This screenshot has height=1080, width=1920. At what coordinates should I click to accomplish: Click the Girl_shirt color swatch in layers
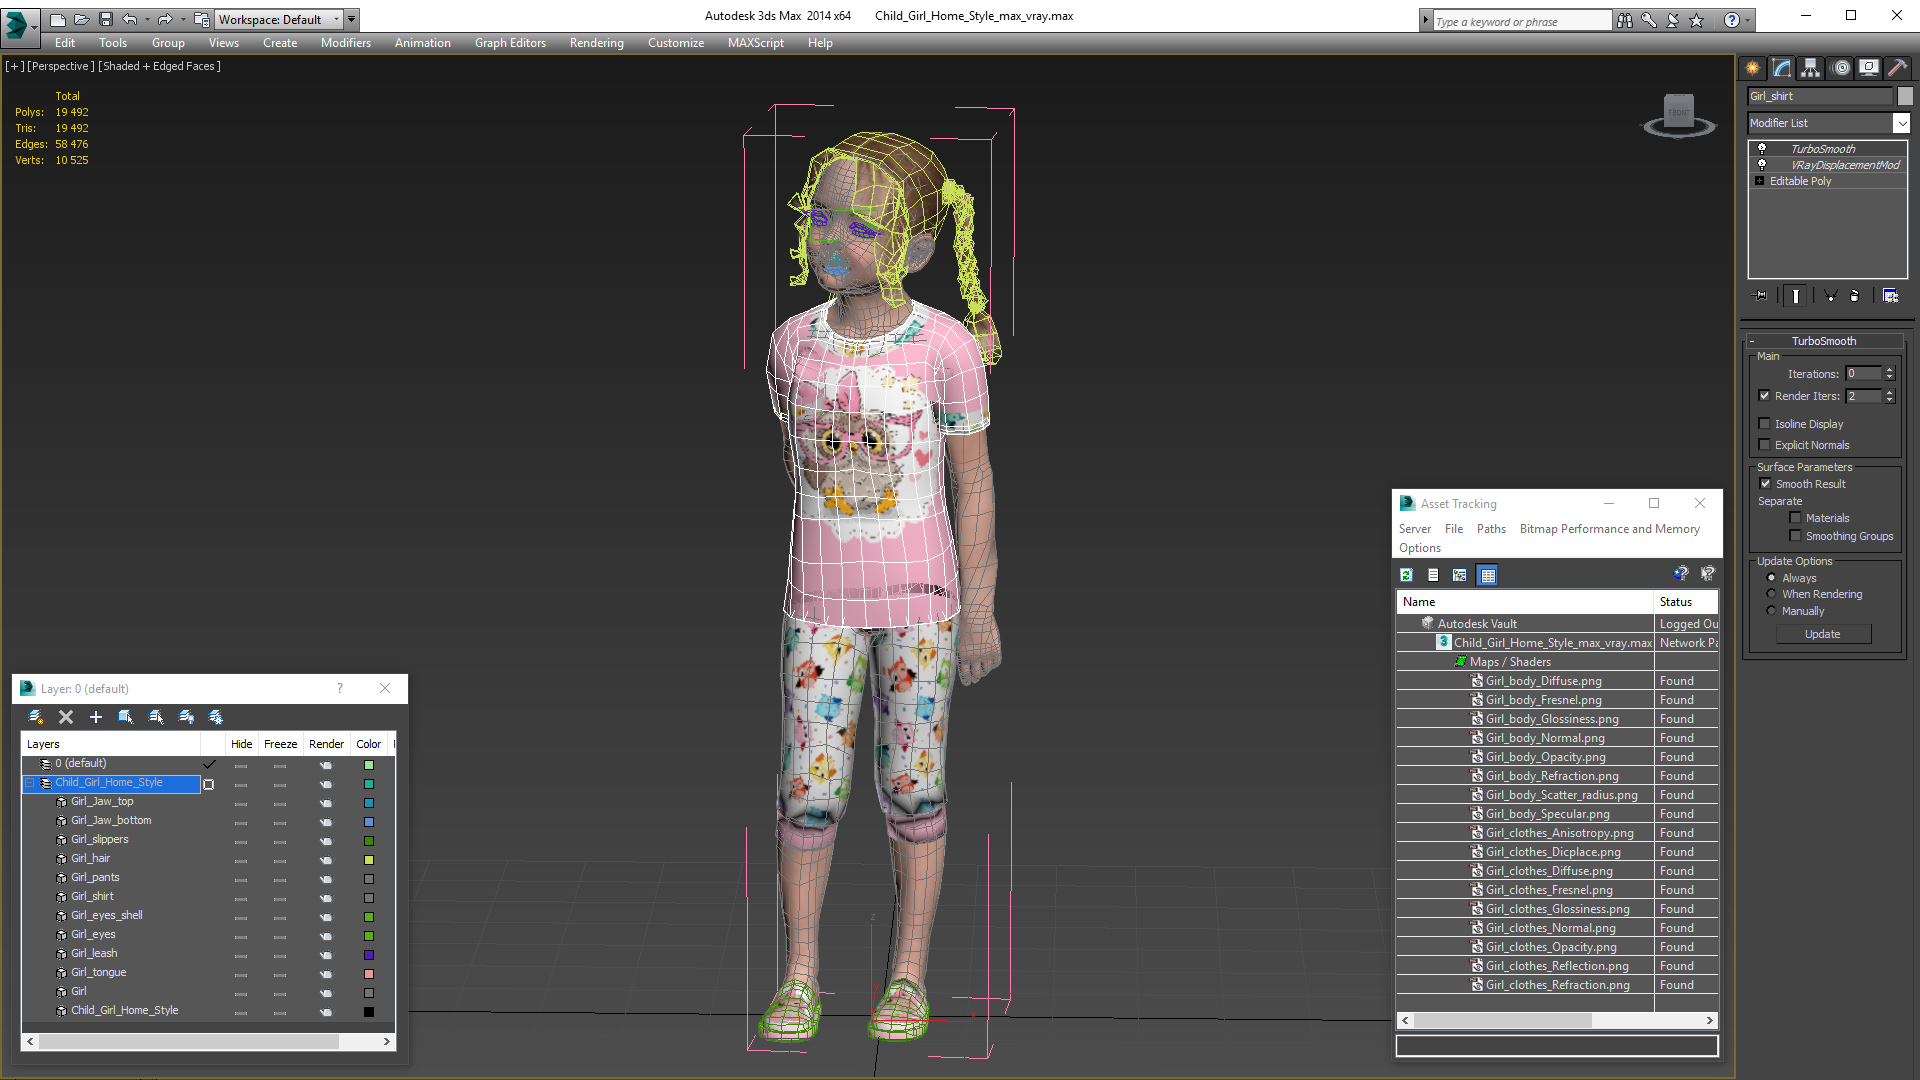pos(371,895)
